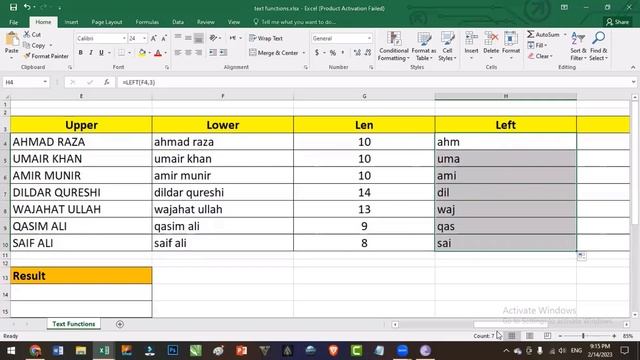
Task: Click the Accounting dollar format icon
Action: pos(317,53)
